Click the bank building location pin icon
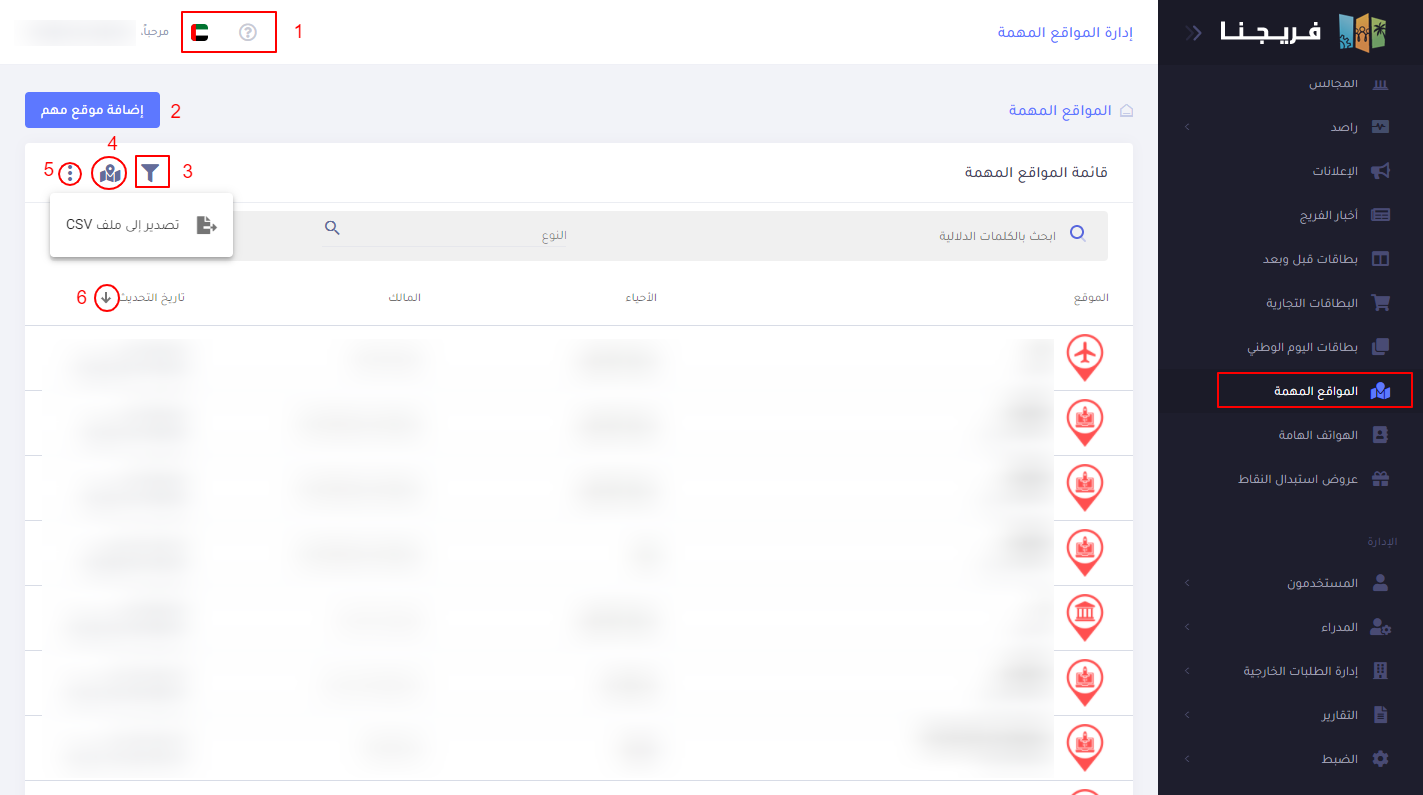This screenshot has width=1423, height=795. coord(1085,616)
